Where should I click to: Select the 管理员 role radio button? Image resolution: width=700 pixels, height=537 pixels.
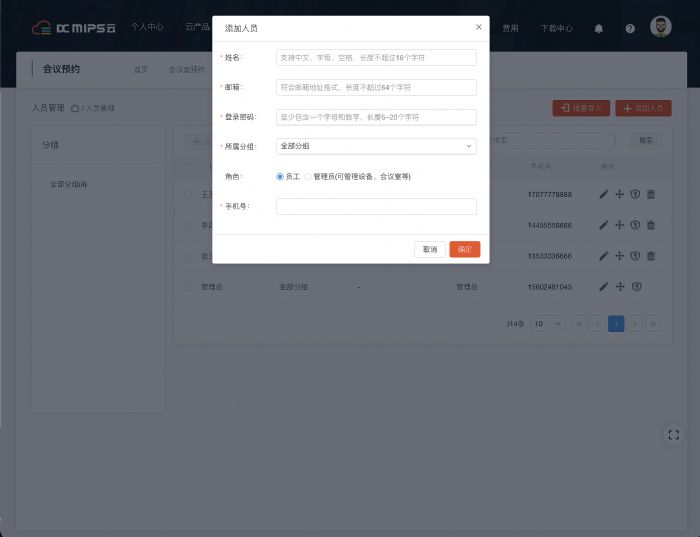308,176
